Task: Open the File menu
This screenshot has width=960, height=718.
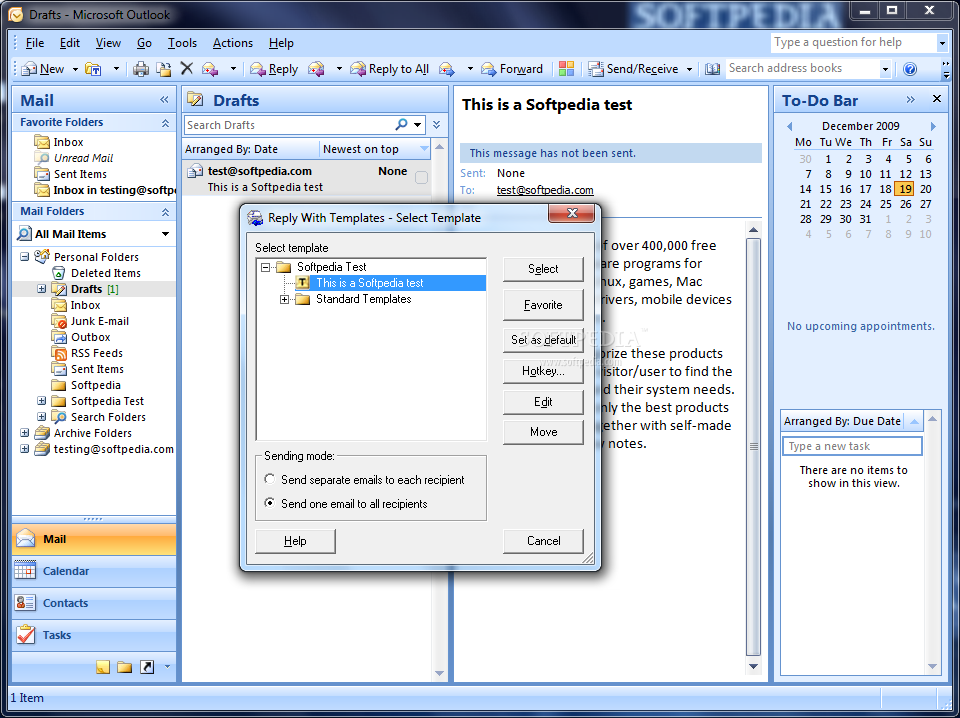Action: tap(35, 43)
